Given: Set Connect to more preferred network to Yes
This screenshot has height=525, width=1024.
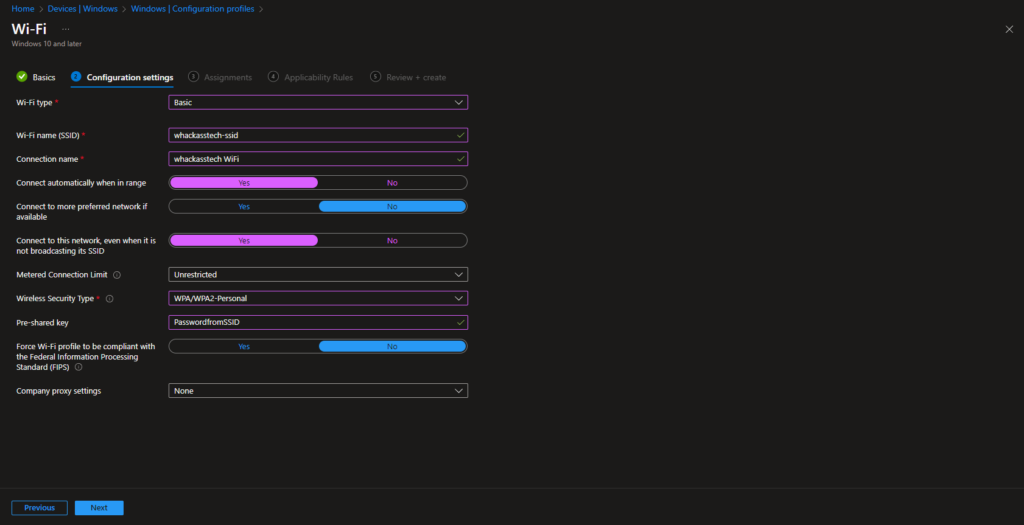Looking at the screenshot, I should pos(244,206).
